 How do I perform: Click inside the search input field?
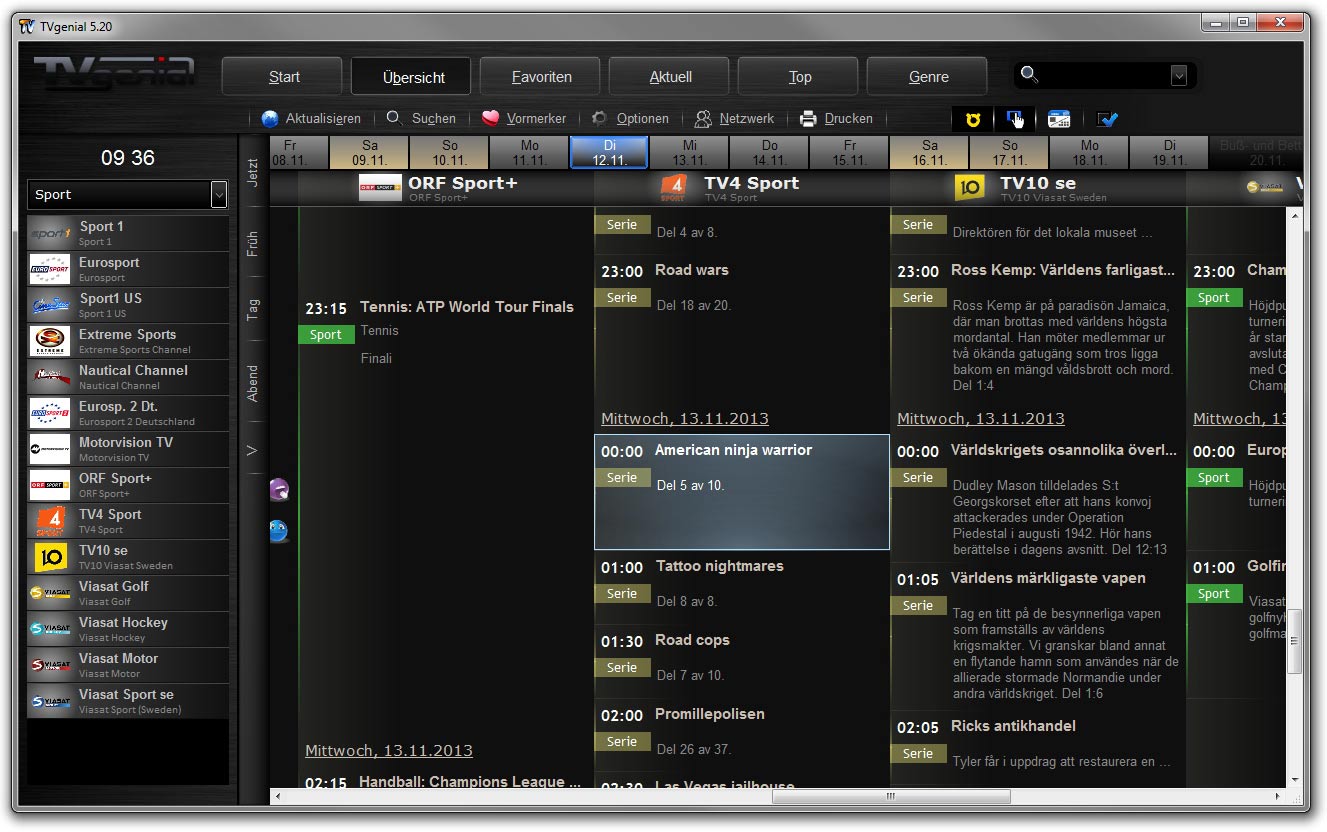tap(1104, 75)
